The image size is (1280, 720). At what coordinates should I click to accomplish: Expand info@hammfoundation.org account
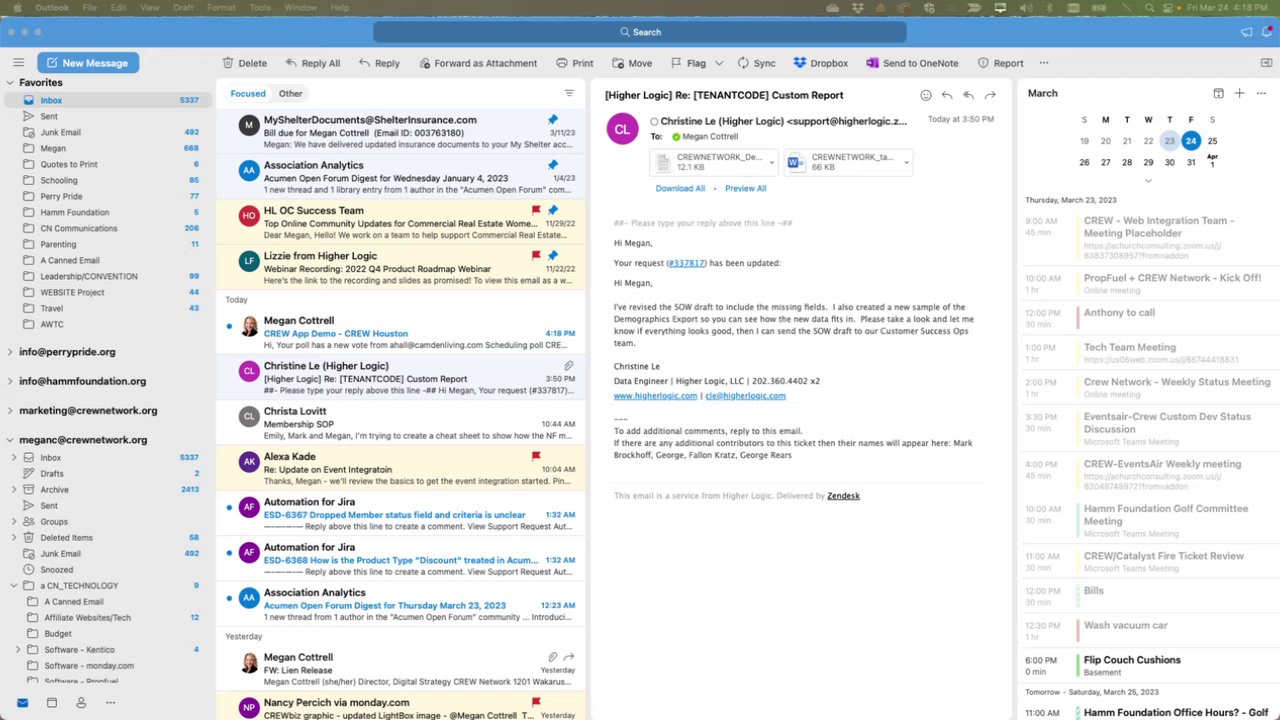point(10,381)
